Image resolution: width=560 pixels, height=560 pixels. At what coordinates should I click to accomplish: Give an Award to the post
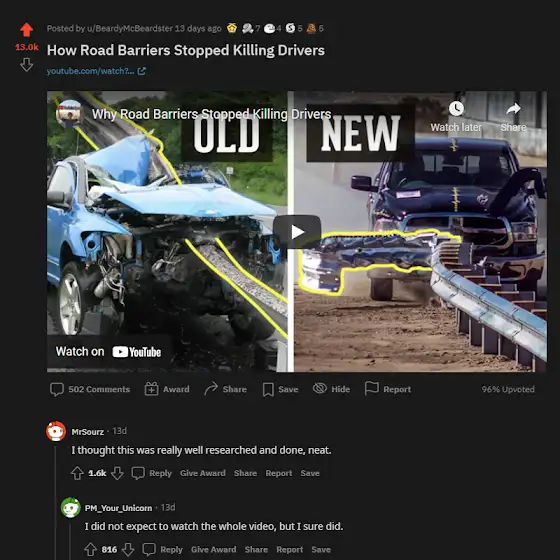(167, 389)
